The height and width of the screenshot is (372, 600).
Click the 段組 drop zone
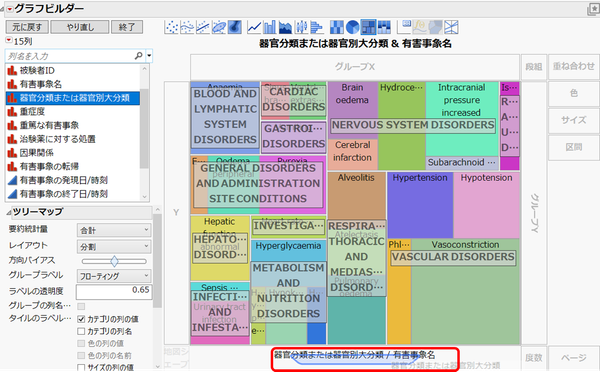point(533,67)
